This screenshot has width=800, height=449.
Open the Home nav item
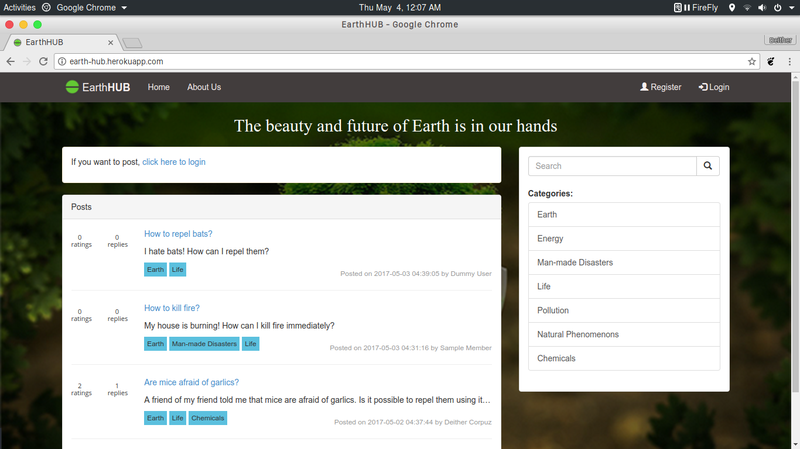click(158, 87)
